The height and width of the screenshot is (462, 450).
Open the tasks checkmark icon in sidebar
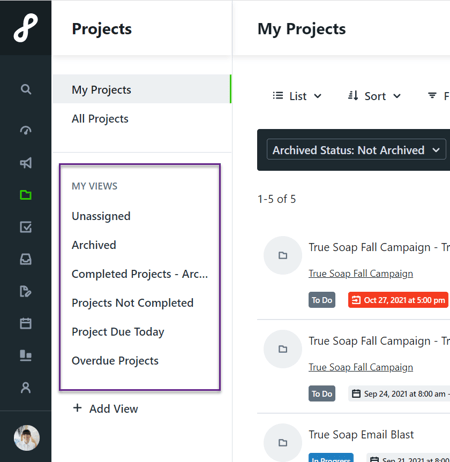(x=26, y=227)
